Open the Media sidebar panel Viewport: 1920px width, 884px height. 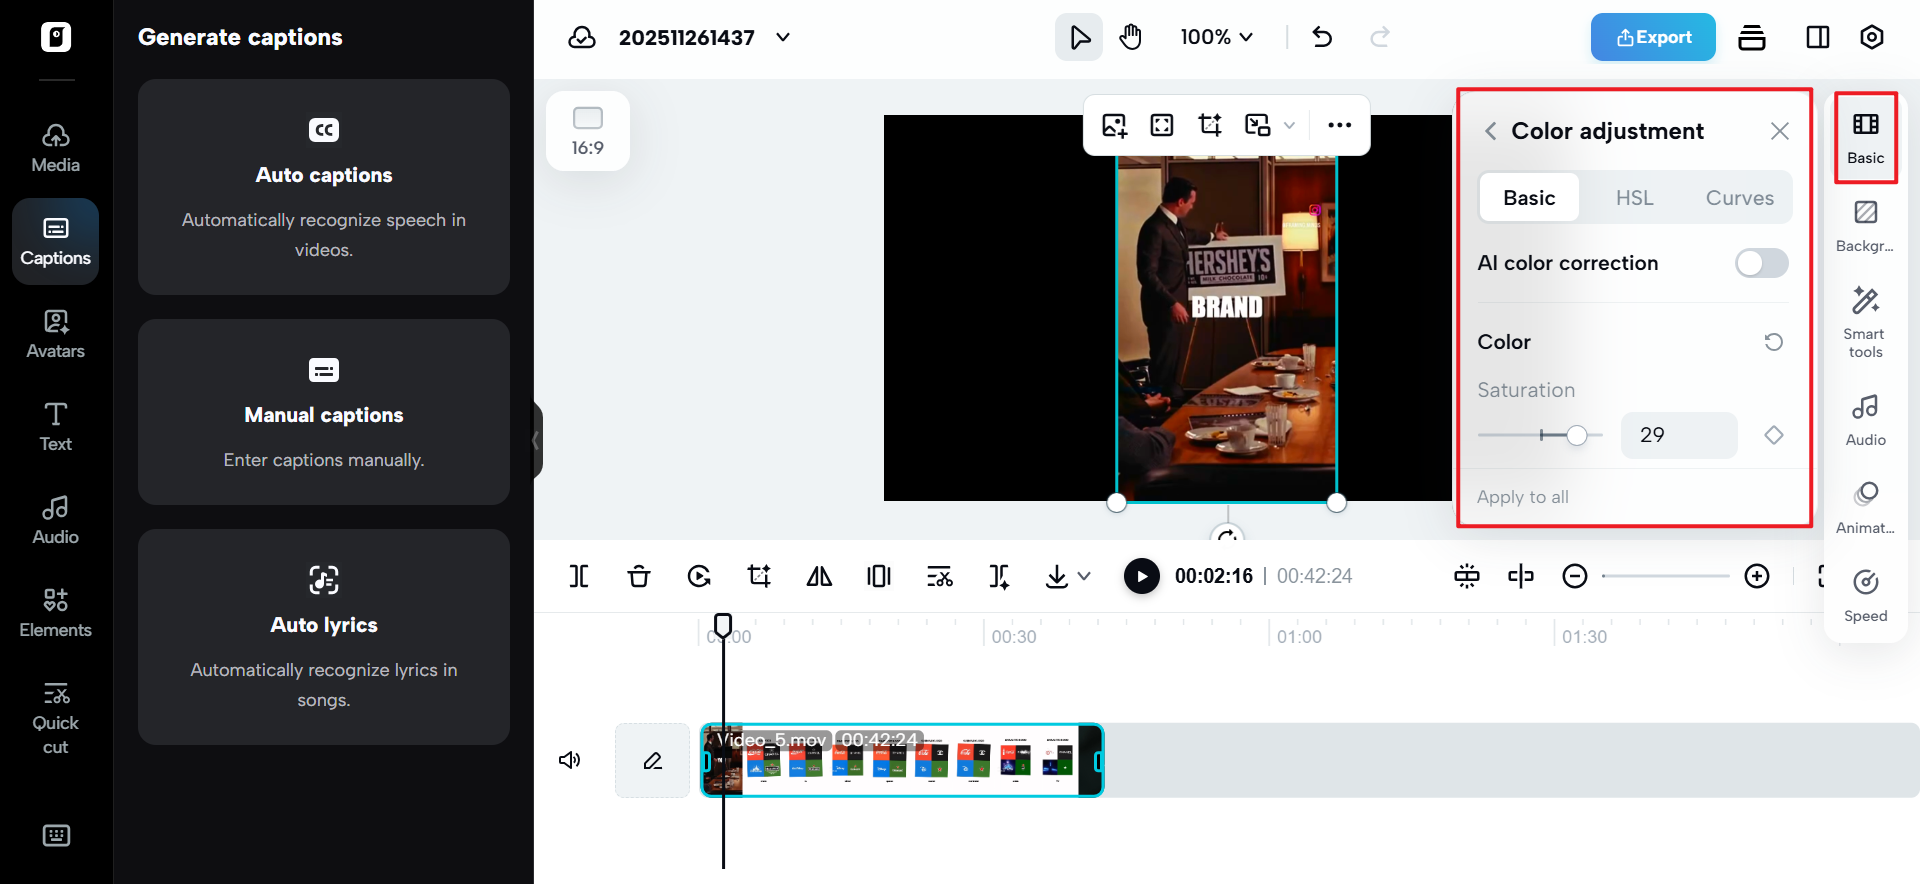(56, 148)
